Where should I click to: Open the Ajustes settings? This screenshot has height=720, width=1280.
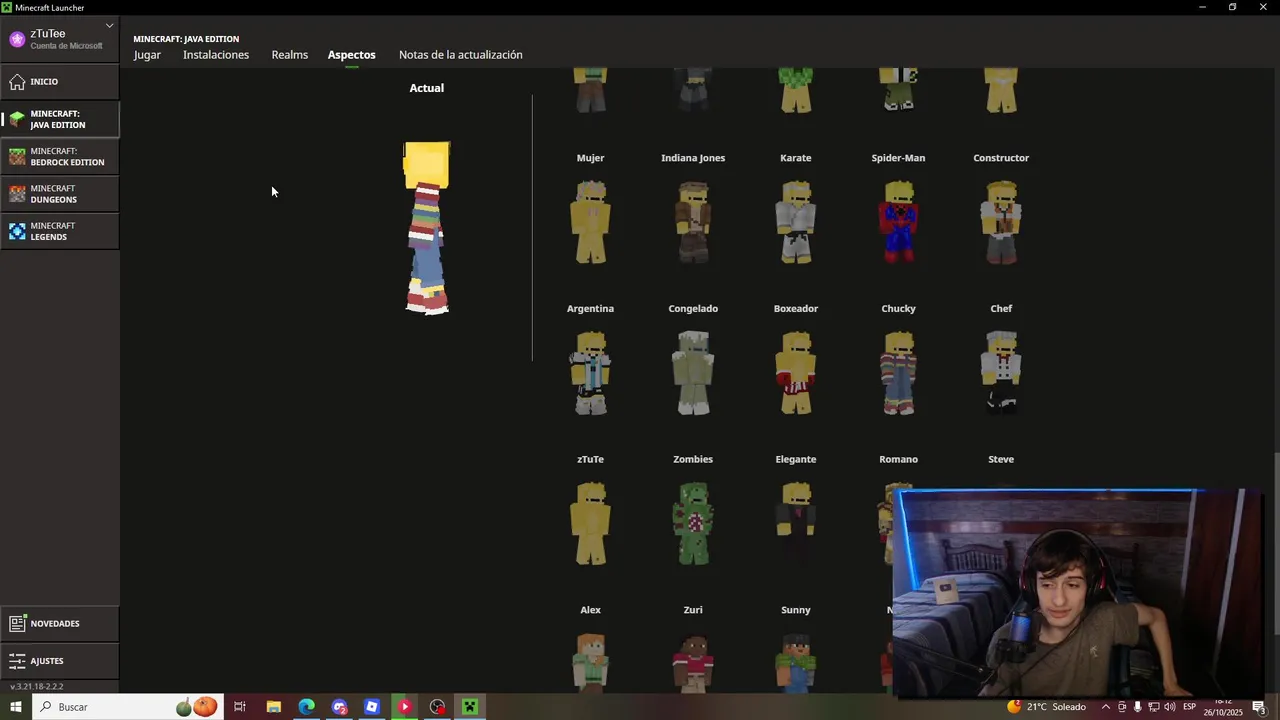[x=59, y=661]
